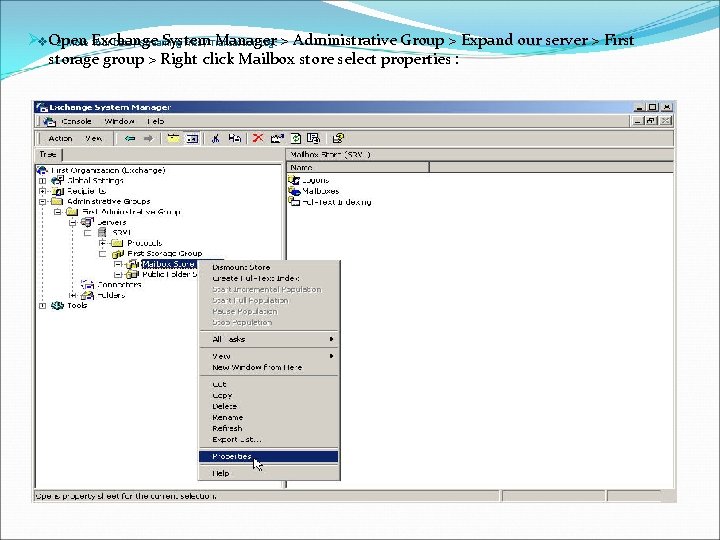Click the Tools tree icon
The width and height of the screenshot is (720, 540).
pos(57,305)
